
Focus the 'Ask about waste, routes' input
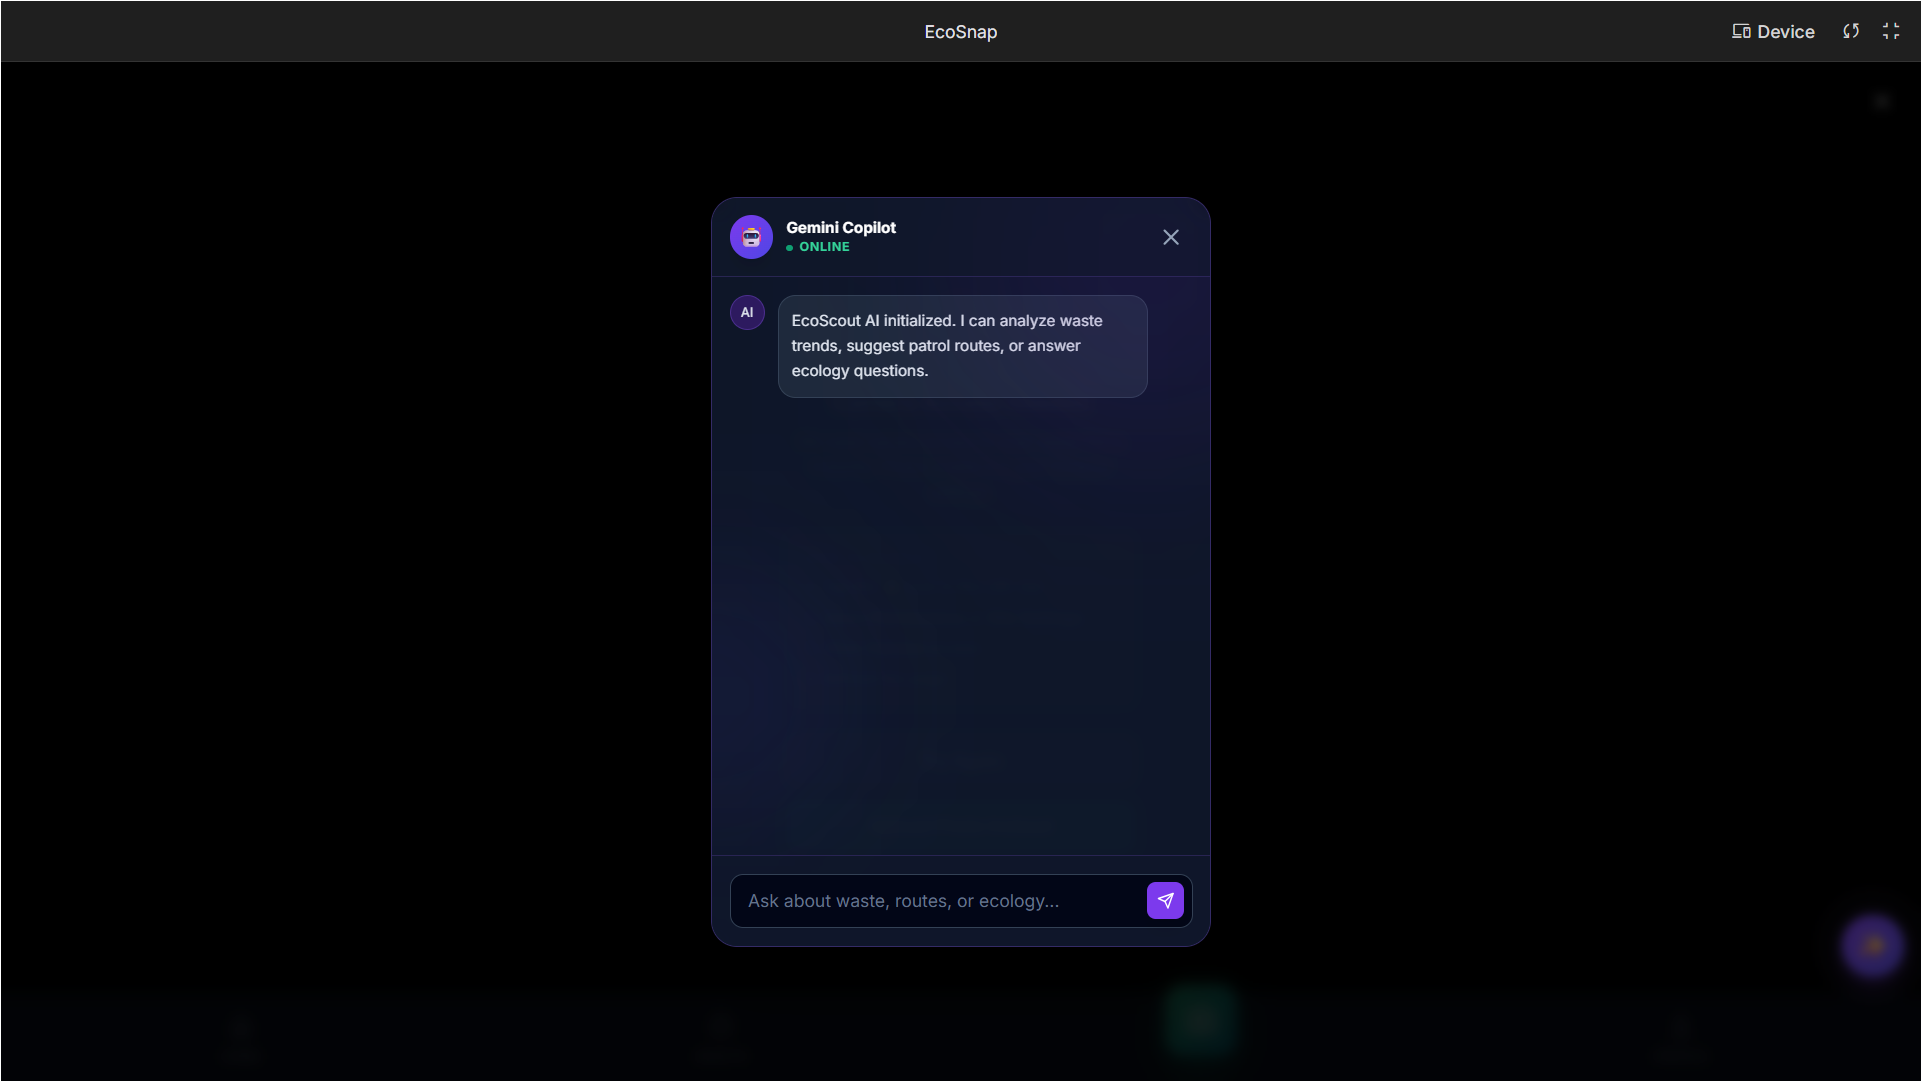[x=938, y=901]
